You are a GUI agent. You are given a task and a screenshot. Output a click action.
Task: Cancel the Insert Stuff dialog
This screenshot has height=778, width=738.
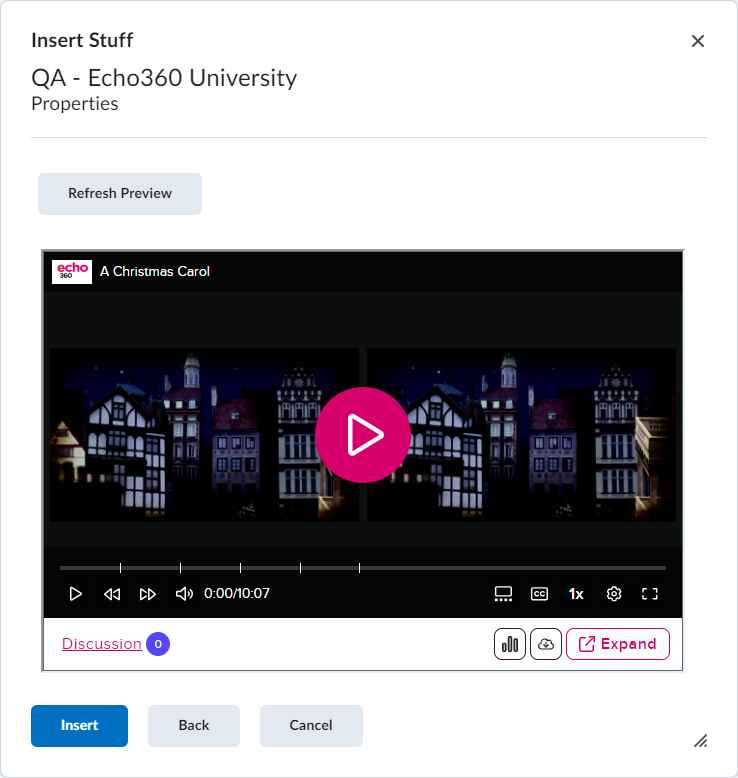(x=311, y=726)
